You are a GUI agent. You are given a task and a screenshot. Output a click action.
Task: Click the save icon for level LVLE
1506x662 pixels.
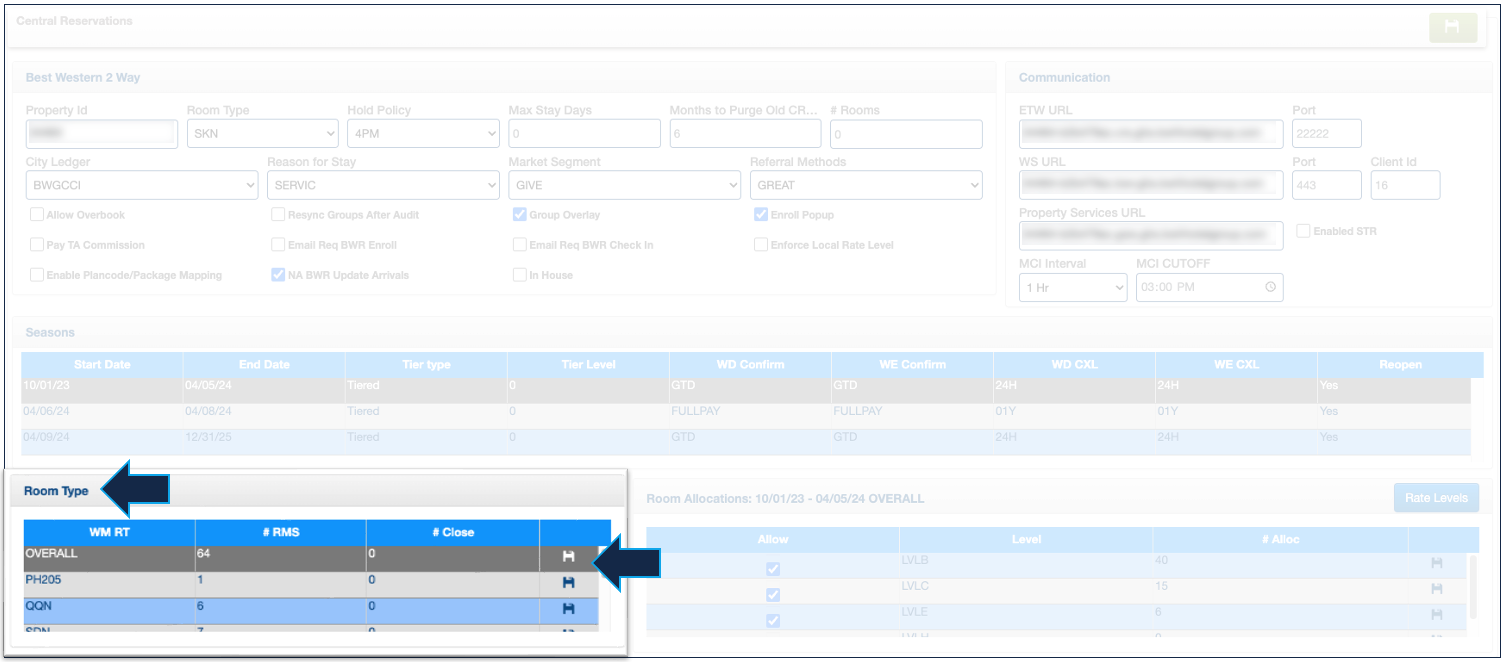point(1436,614)
